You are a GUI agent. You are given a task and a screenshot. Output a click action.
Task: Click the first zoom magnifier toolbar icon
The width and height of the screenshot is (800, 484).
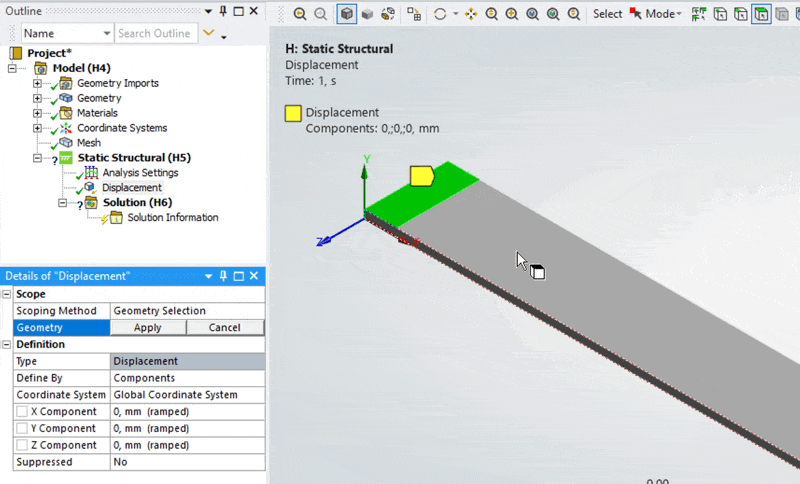point(300,15)
